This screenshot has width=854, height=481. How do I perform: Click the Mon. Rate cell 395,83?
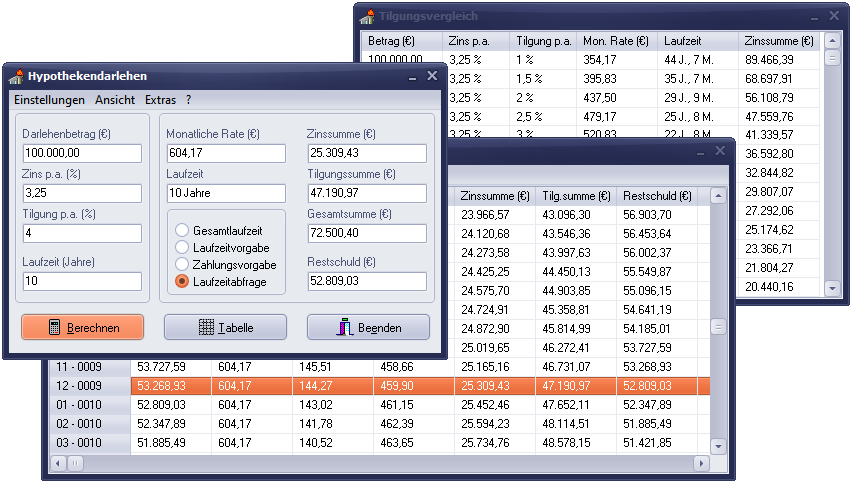pyautogui.click(x=617, y=79)
